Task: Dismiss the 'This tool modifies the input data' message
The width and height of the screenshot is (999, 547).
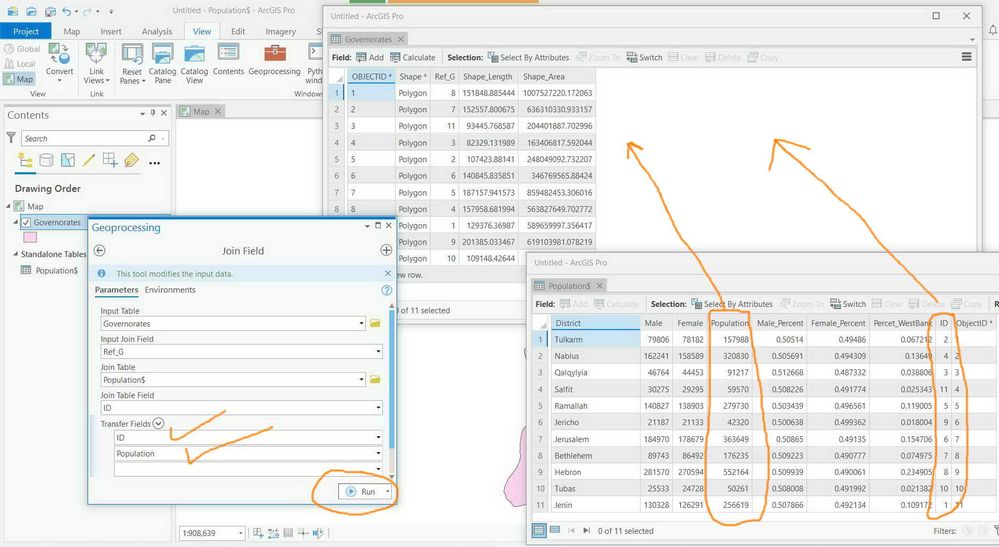Action: (387, 273)
